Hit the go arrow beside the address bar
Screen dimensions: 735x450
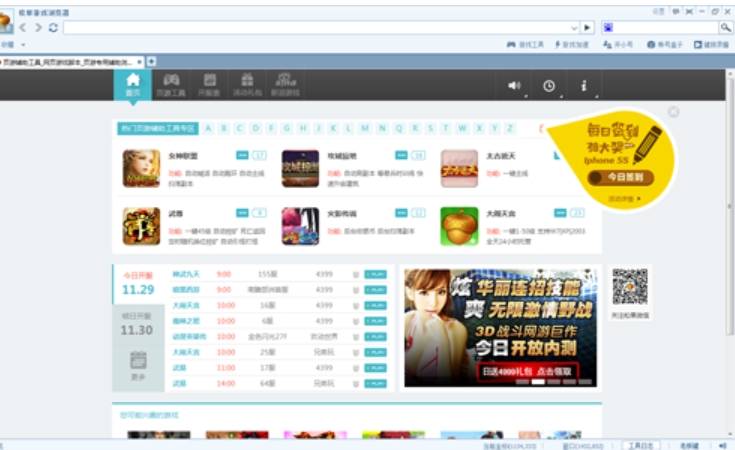(587, 28)
